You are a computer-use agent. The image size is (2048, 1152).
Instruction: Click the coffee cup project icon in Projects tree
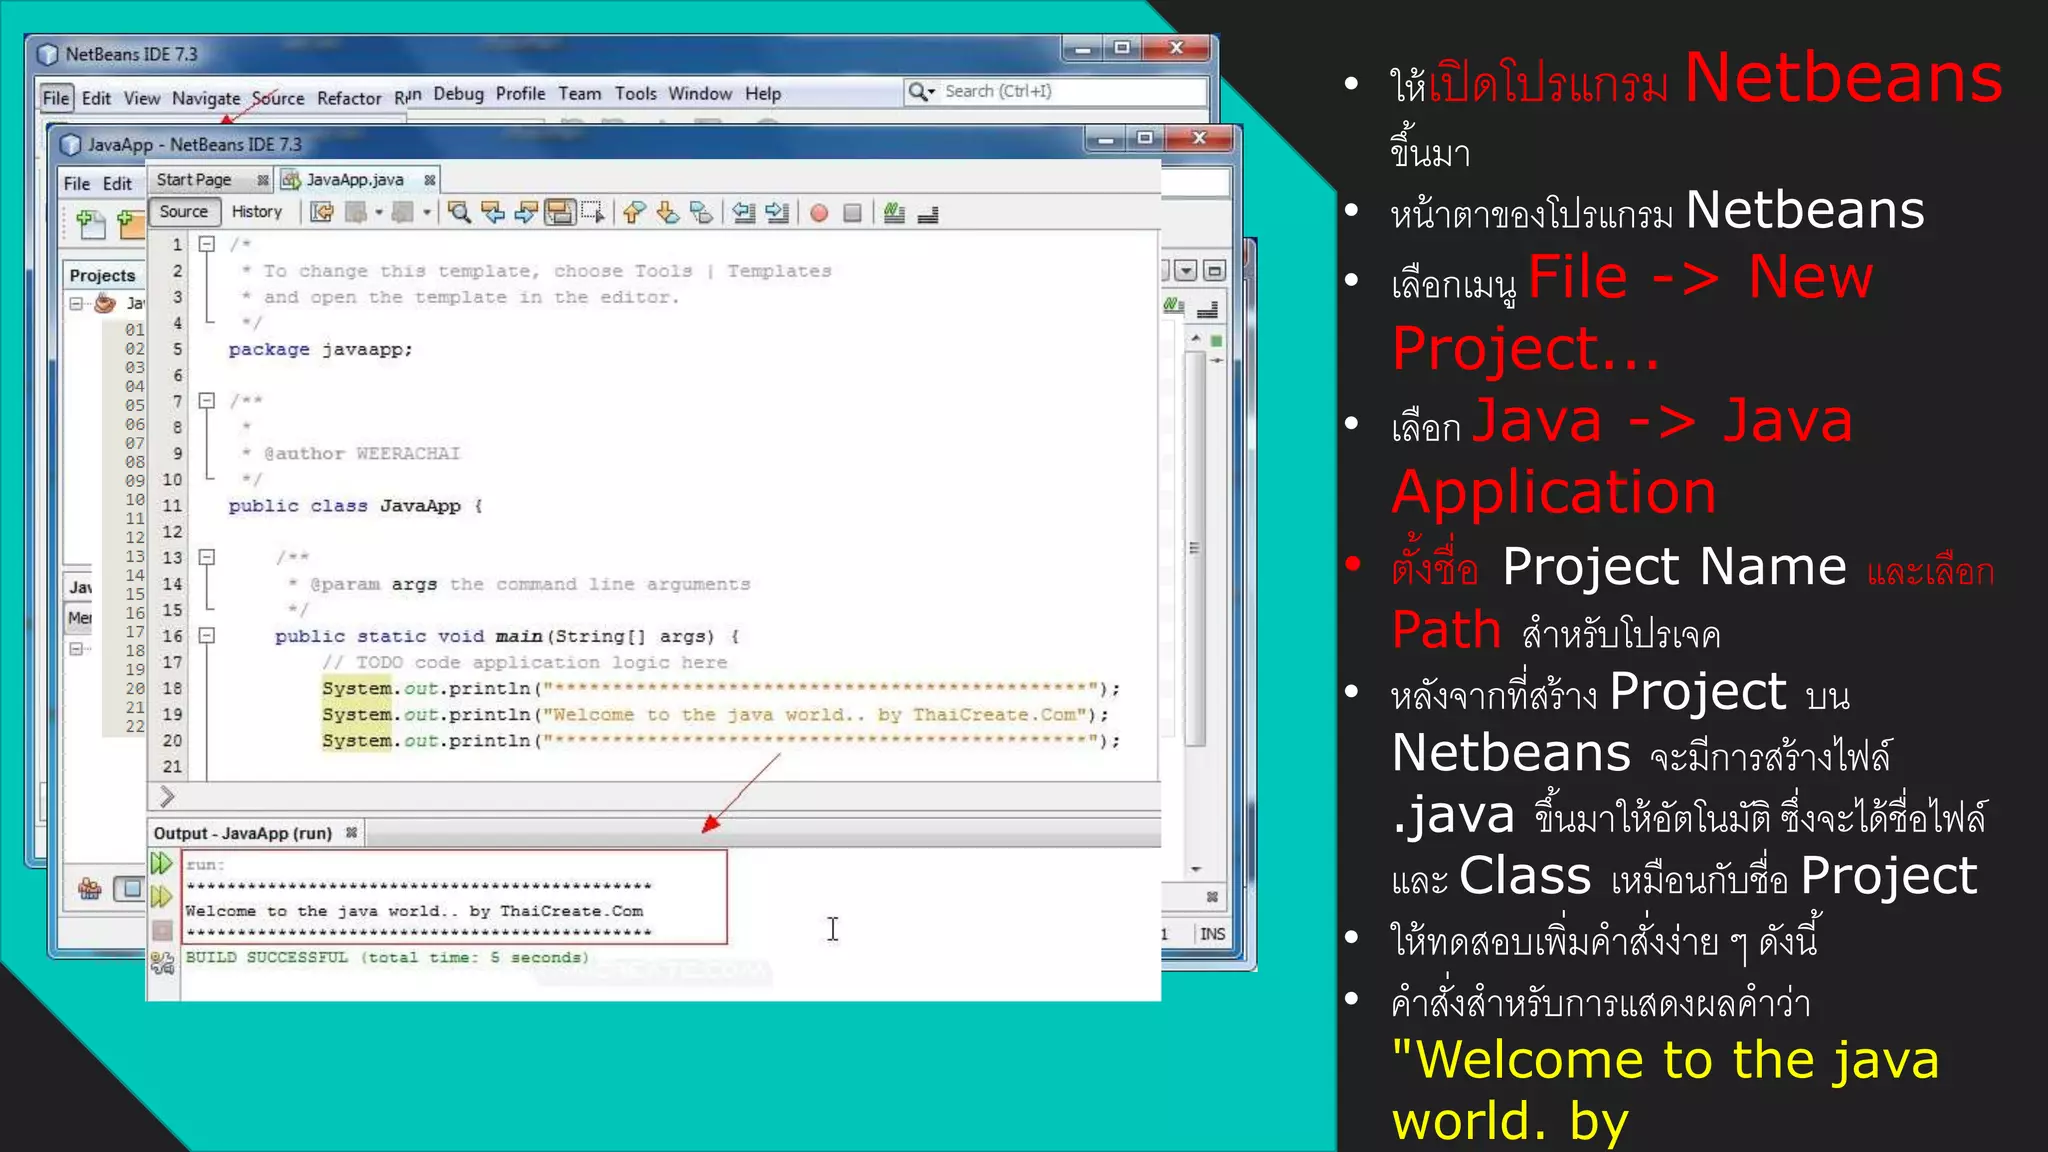105,303
